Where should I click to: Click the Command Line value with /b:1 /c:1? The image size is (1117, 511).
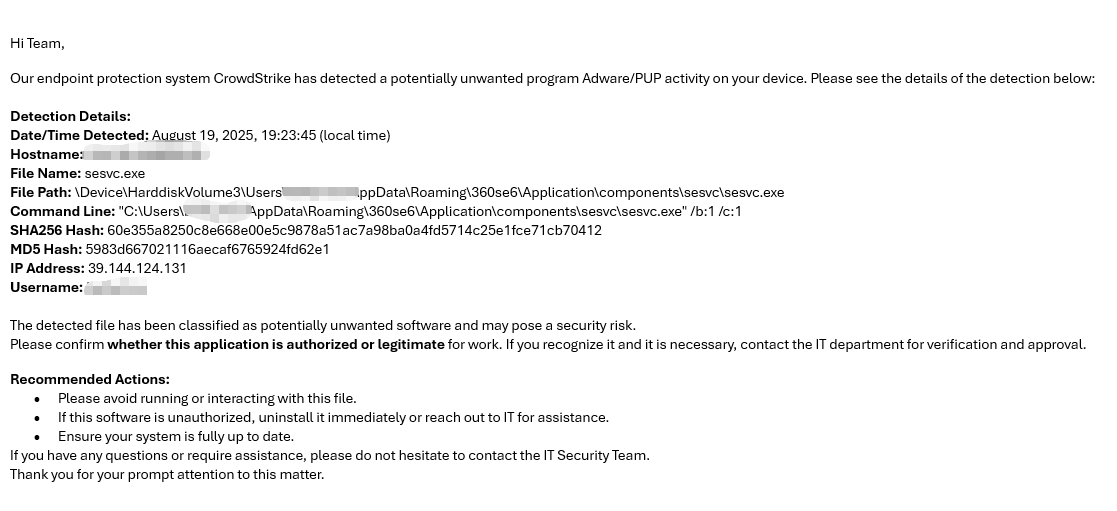click(x=430, y=211)
